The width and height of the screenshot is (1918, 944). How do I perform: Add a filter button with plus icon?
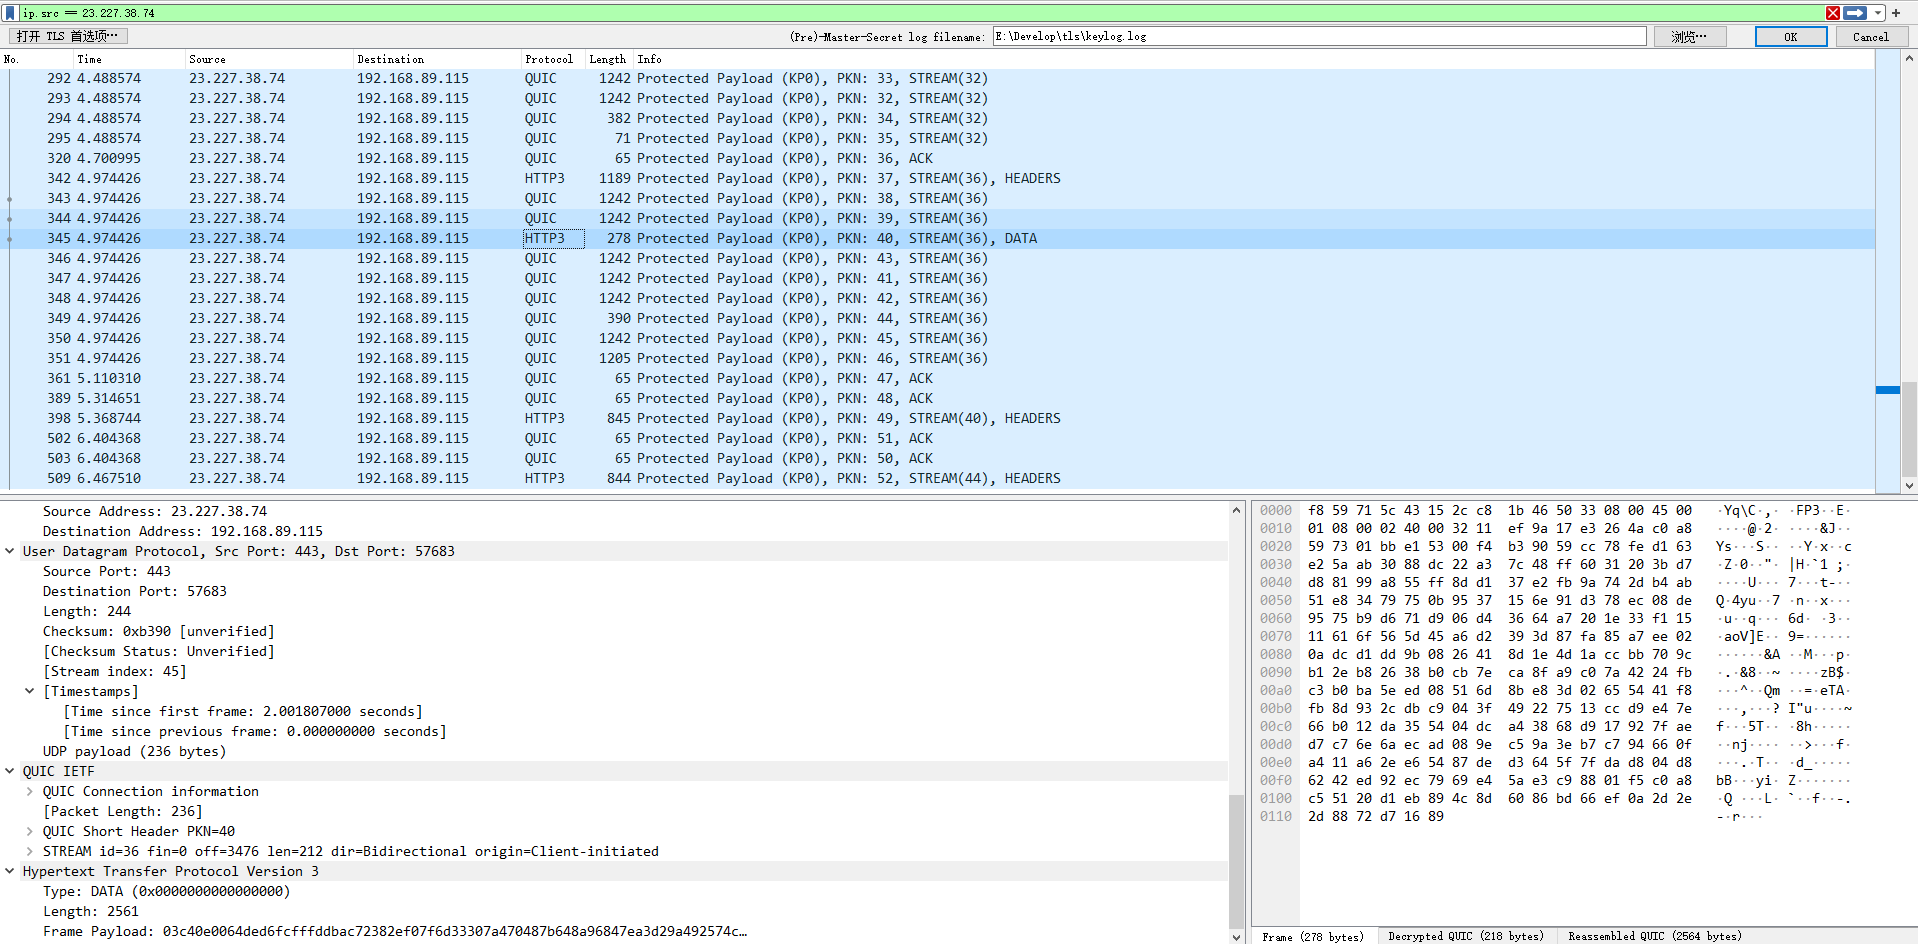(x=1896, y=13)
